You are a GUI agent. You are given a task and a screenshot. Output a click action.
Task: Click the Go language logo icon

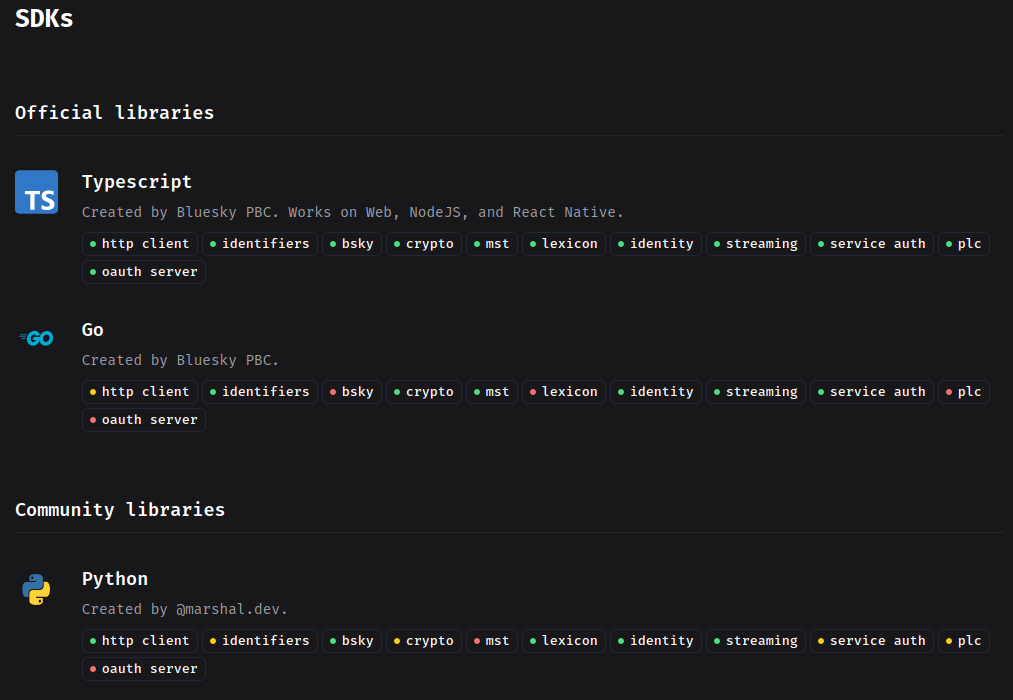click(x=36, y=338)
